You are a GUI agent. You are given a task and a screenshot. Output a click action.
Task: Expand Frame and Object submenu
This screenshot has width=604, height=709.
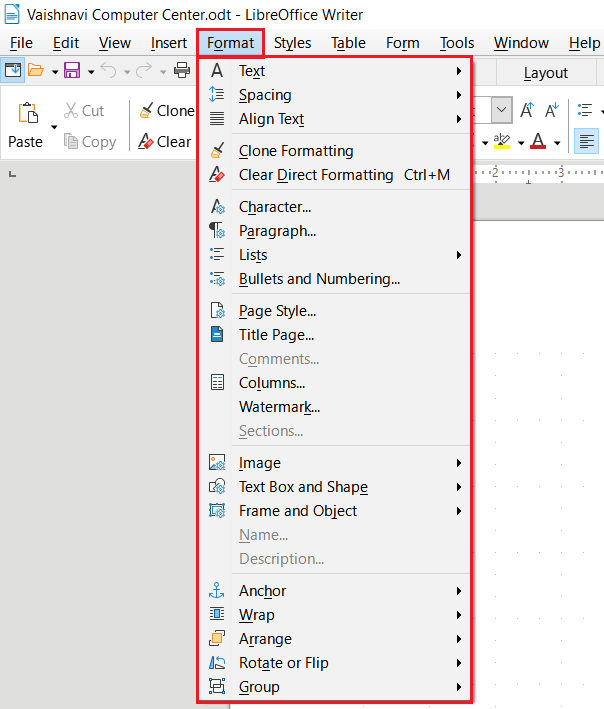tap(335, 511)
